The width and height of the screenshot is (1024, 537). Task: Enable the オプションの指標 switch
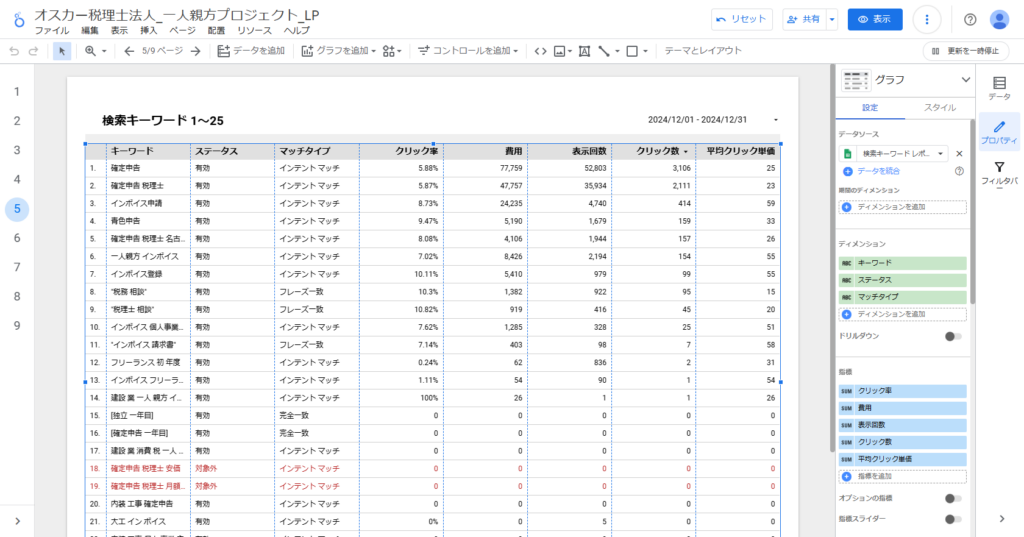(x=953, y=498)
